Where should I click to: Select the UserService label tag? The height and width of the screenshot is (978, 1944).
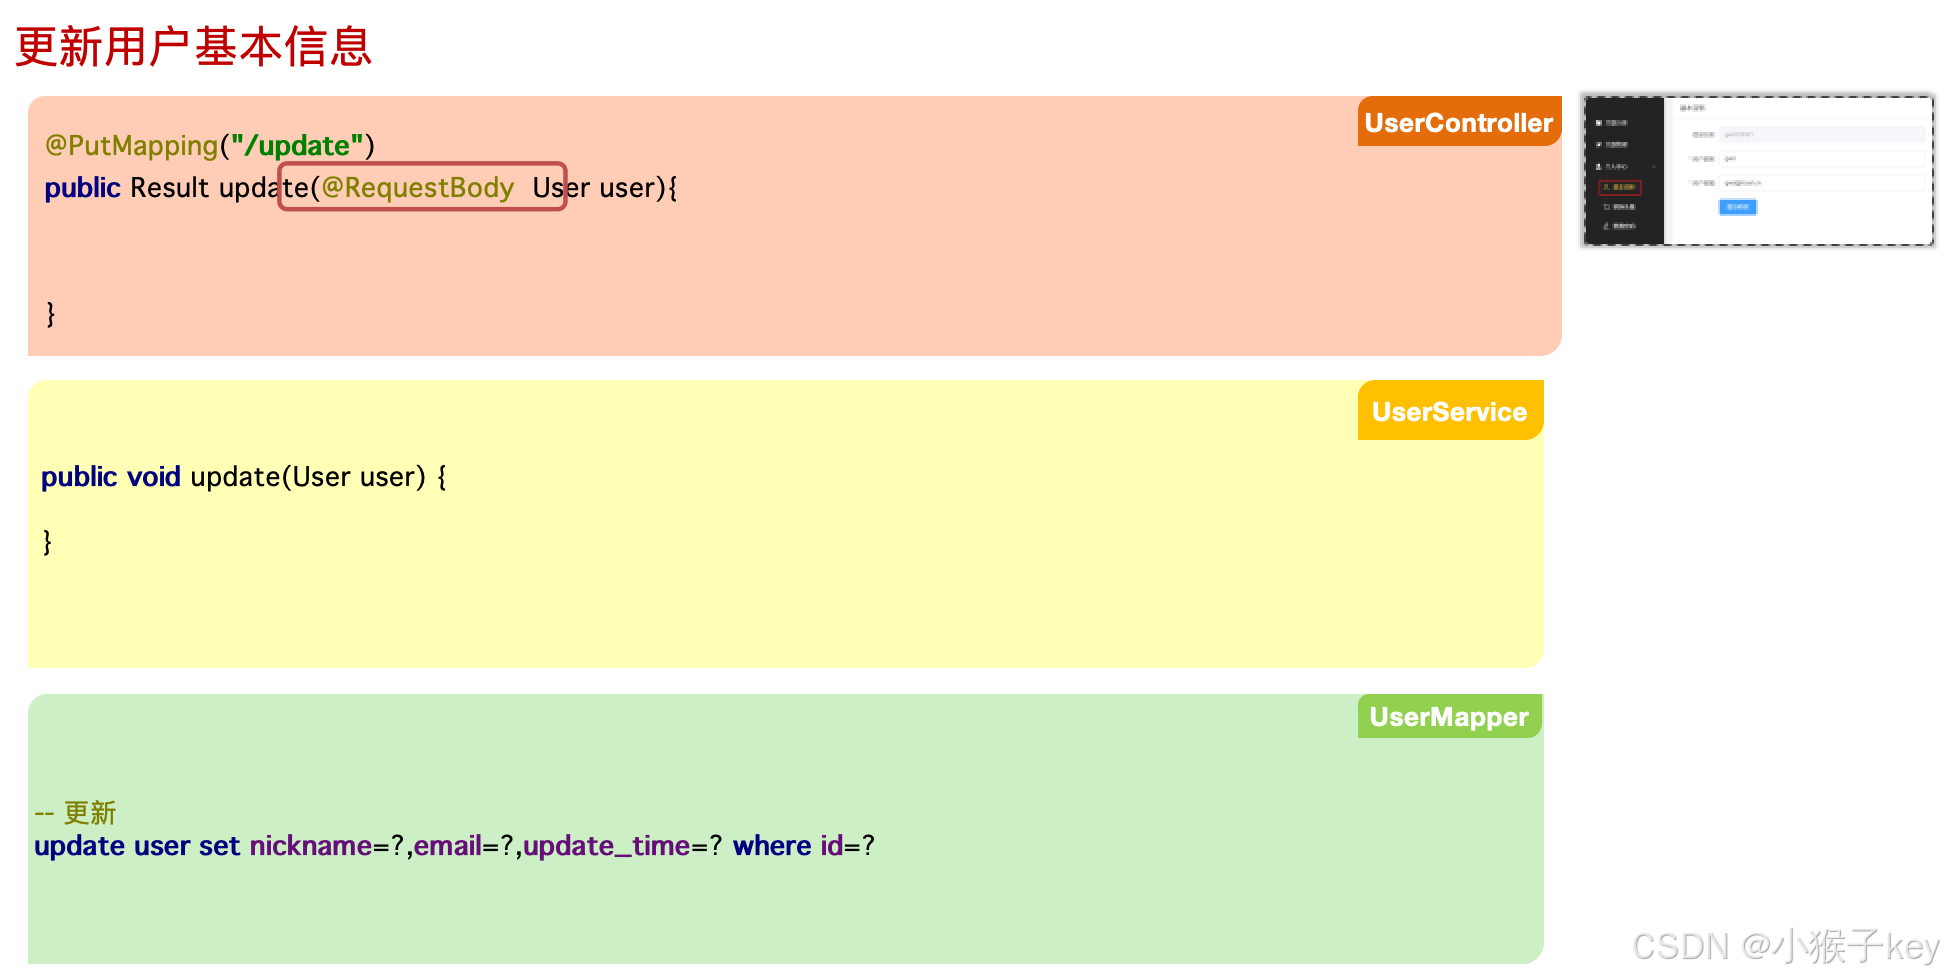point(1450,411)
